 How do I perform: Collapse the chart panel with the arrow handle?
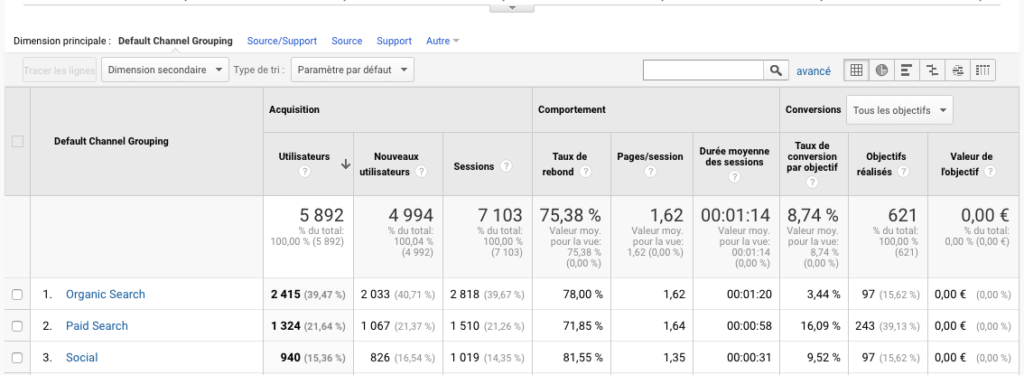(x=512, y=8)
